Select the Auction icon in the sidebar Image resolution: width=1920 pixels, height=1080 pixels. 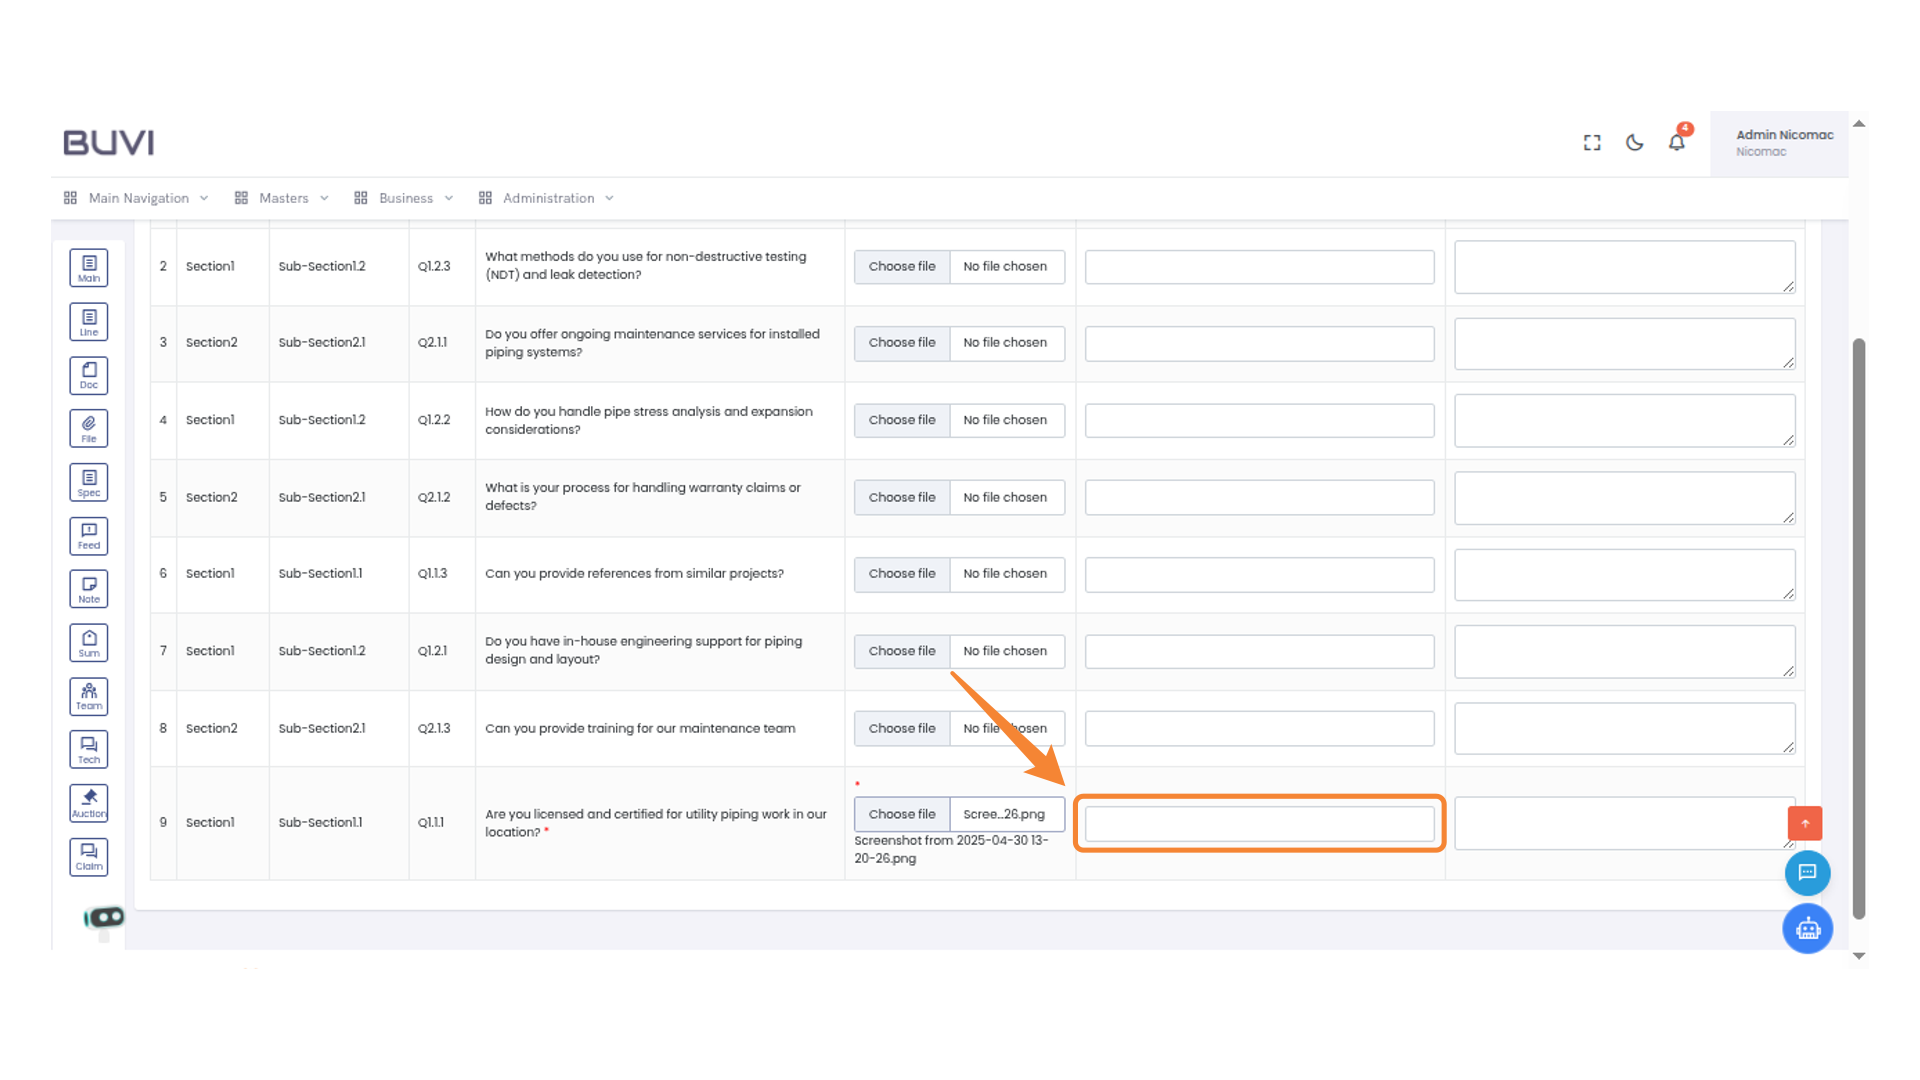pyautogui.click(x=88, y=802)
